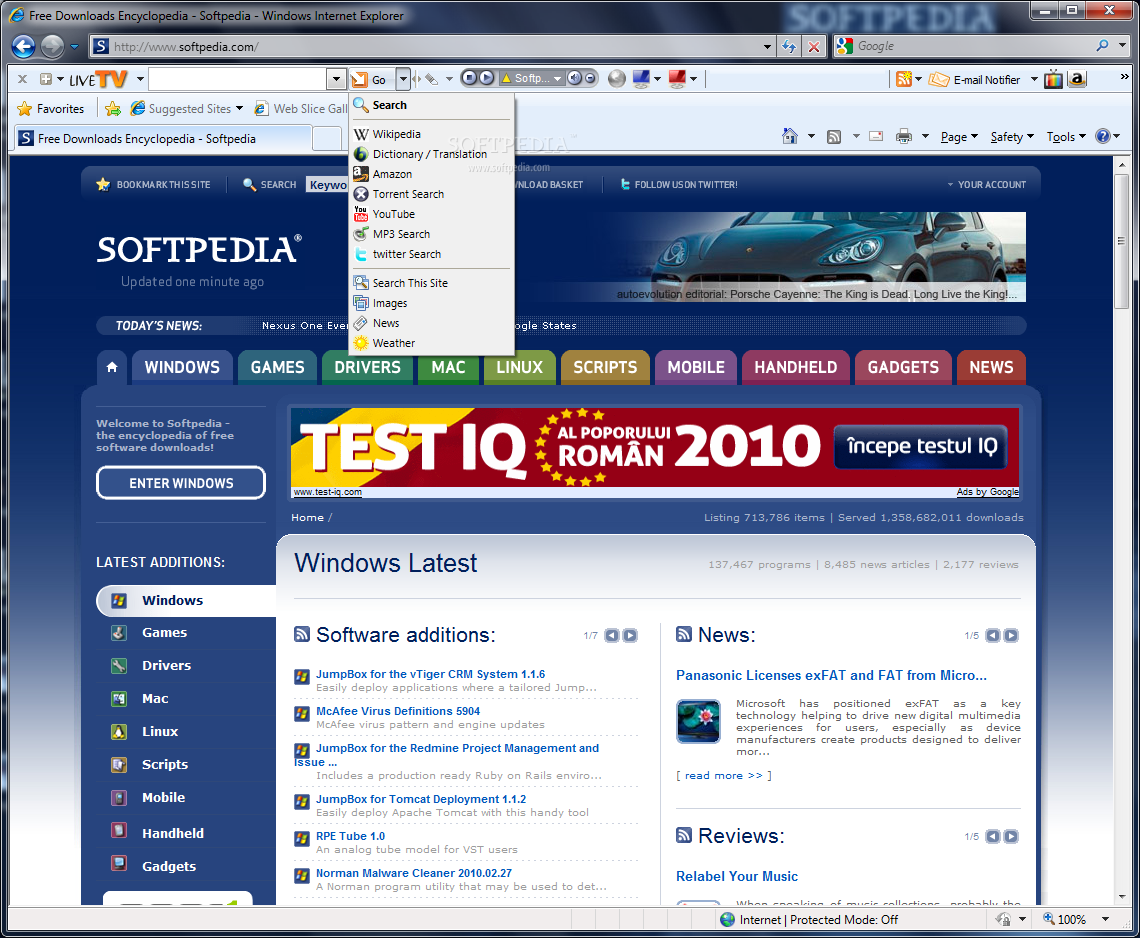
Task: Click the browser Back arrow button
Action: 23,47
